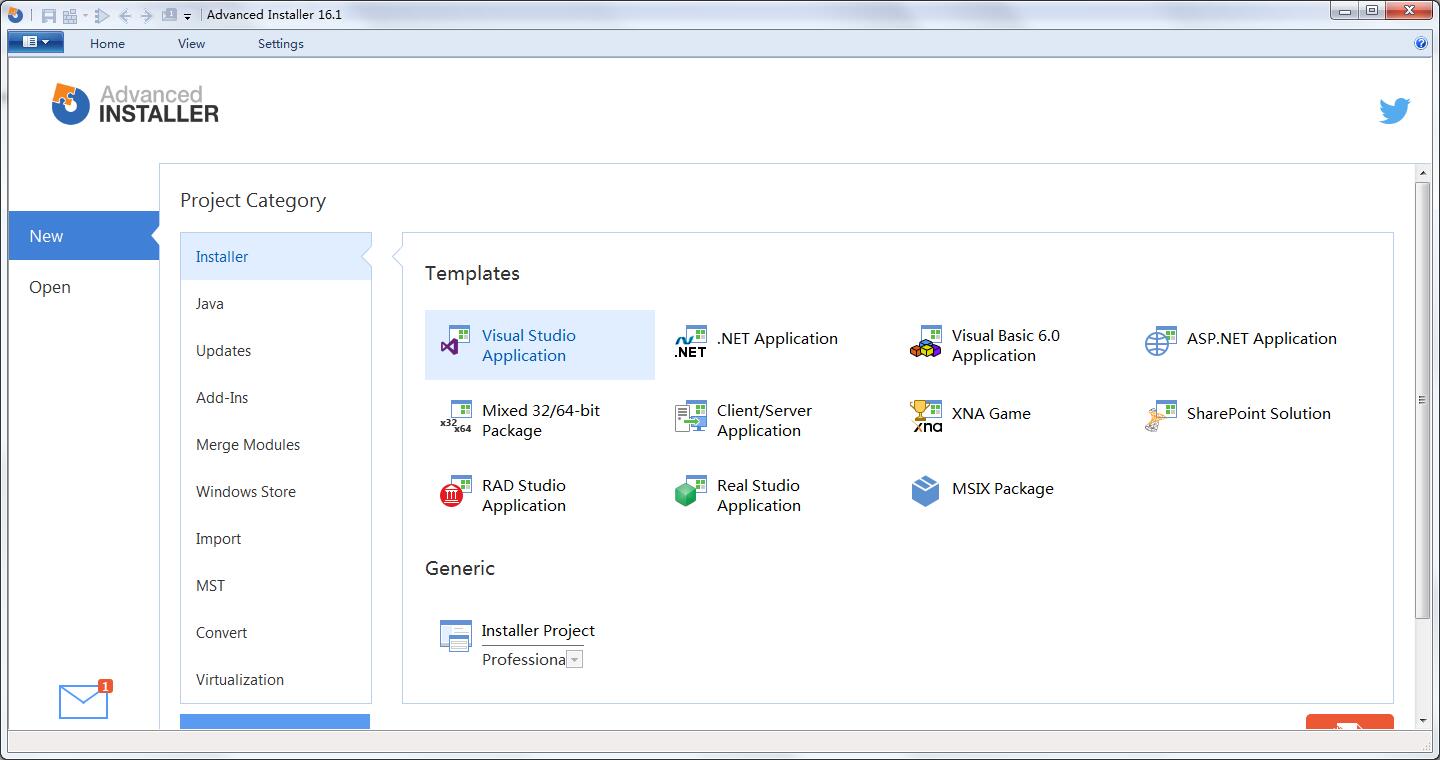This screenshot has width=1440, height=760.
Task: Open the help question mark icon
Action: point(1421,43)
